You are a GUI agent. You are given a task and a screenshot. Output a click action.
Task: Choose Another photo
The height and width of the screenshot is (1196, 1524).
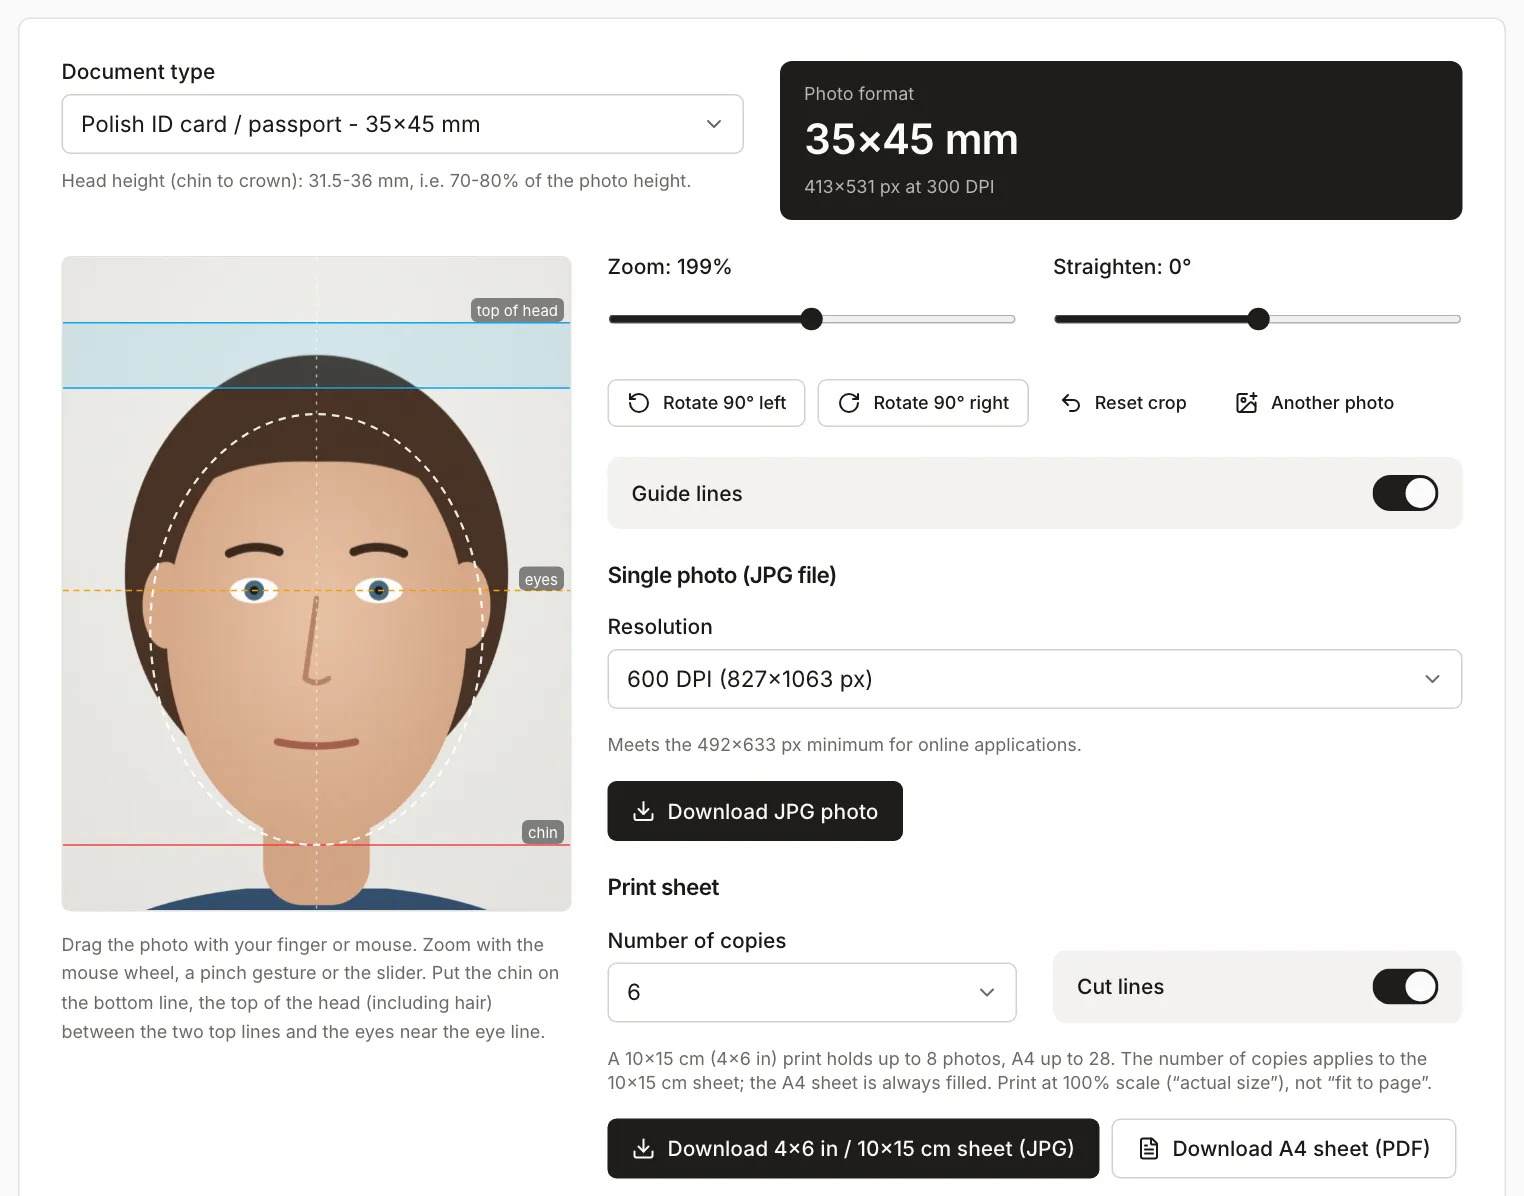[x=1315, y=403]
